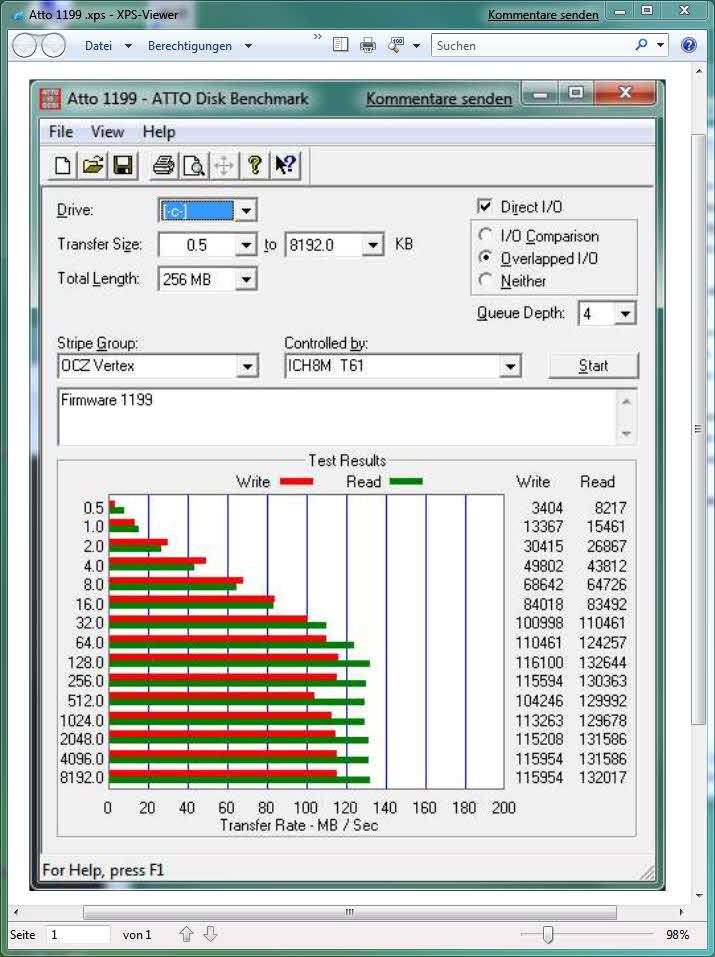Click the 98% zoom percentage label
715x957 pixels.
677,934
